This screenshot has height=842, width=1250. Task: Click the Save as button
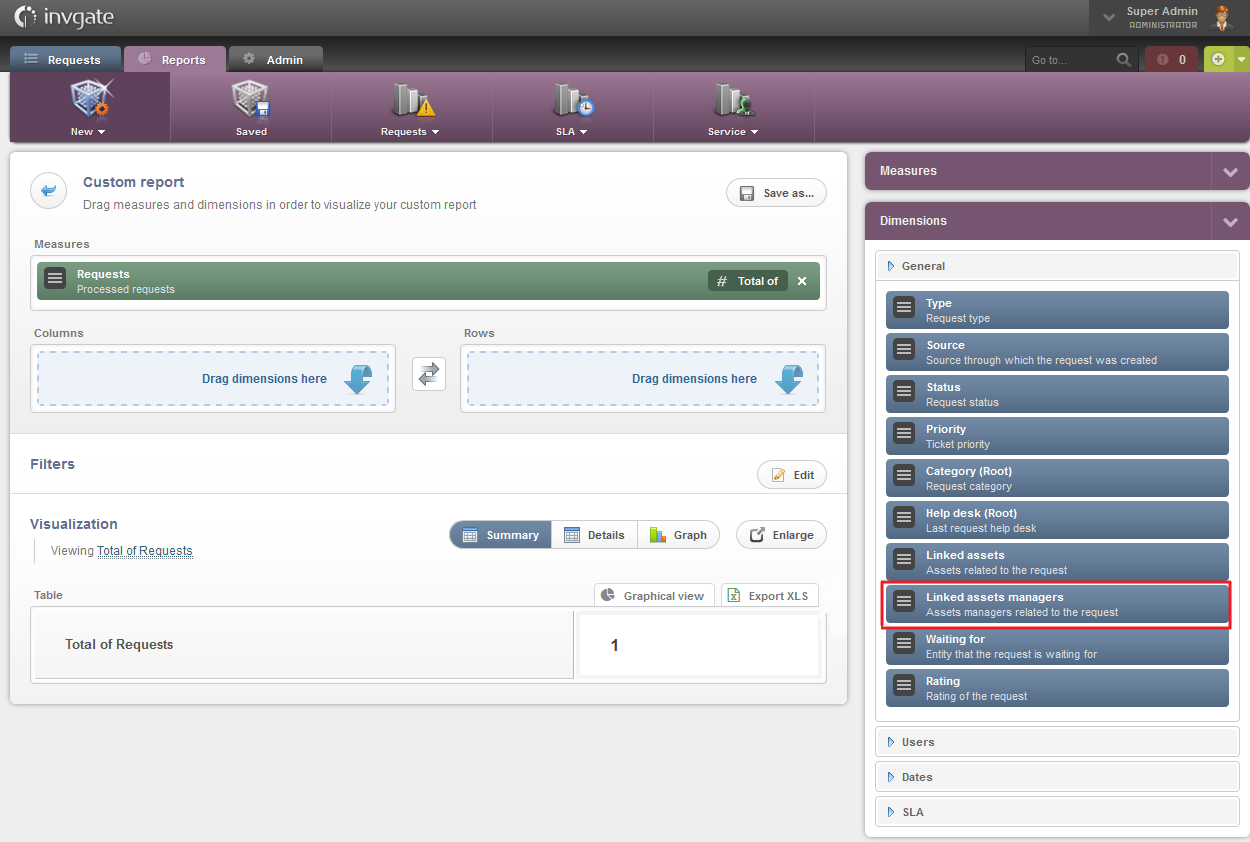tap(776, 192)
